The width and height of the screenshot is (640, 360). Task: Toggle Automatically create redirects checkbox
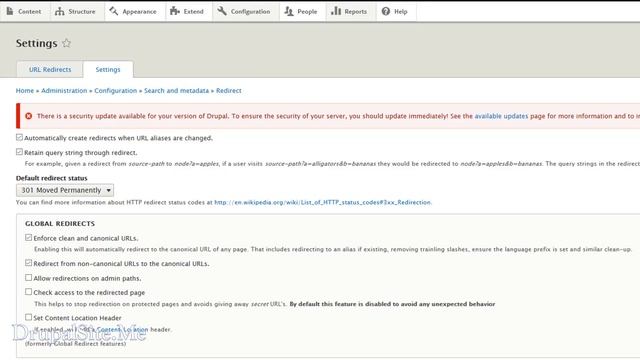pos(19,138)
